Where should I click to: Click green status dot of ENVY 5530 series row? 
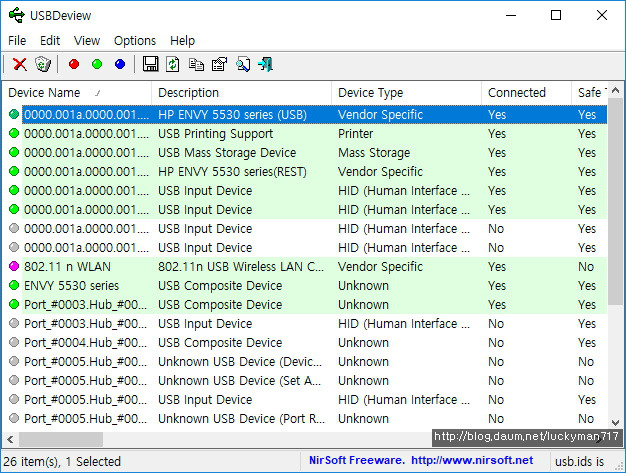(14, 285)
